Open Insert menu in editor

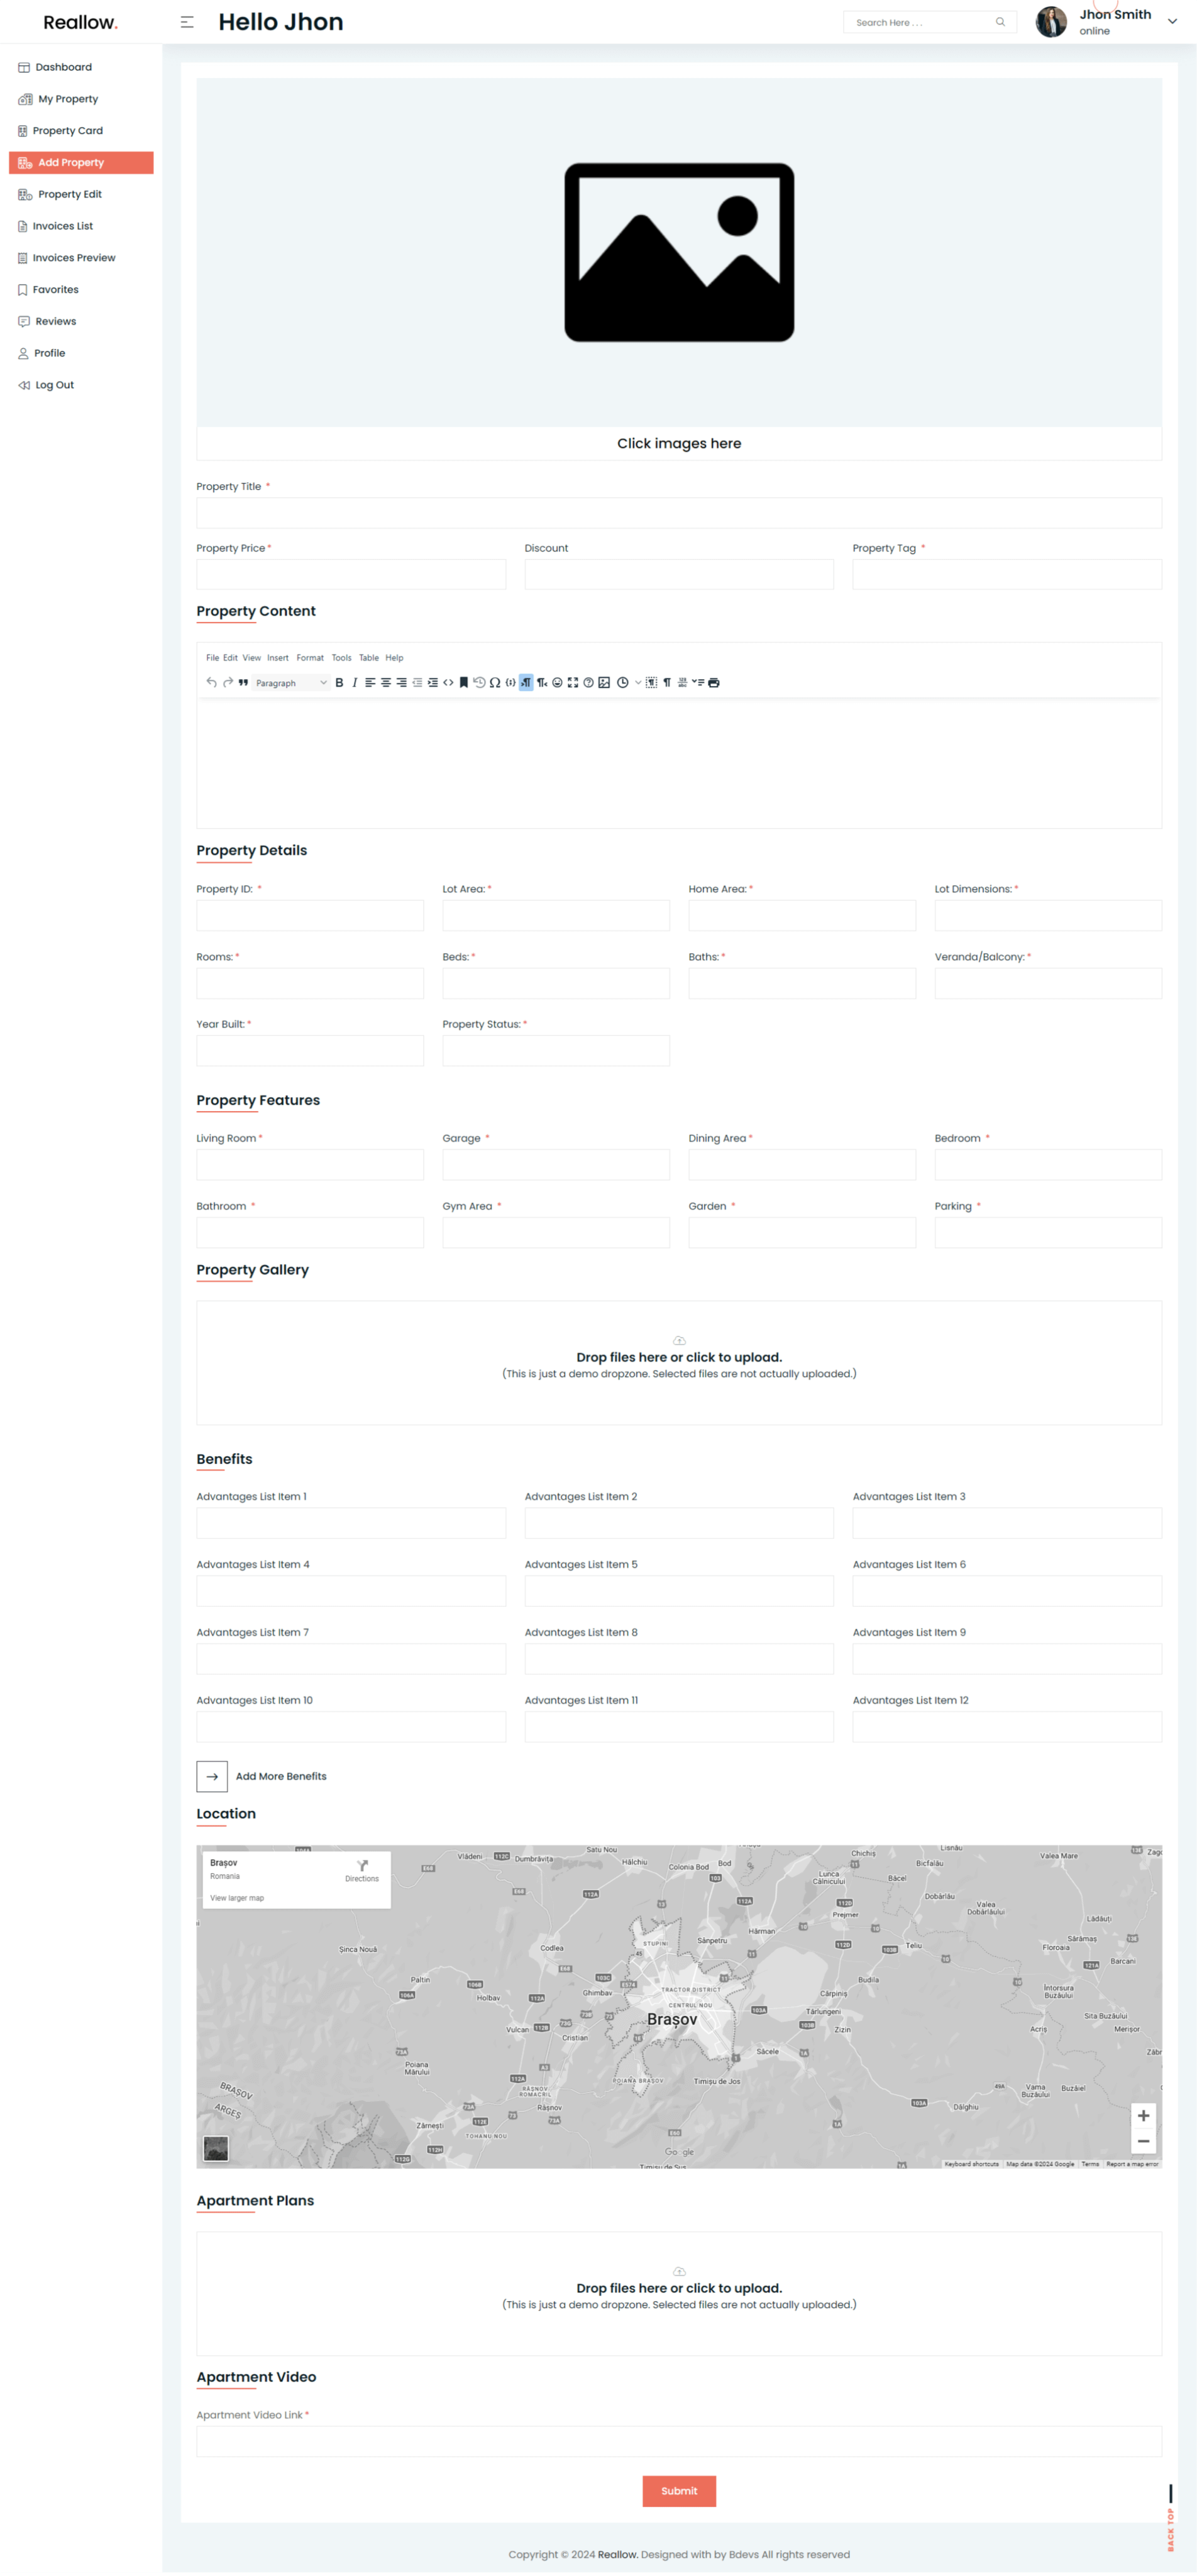tap(278, 658)
